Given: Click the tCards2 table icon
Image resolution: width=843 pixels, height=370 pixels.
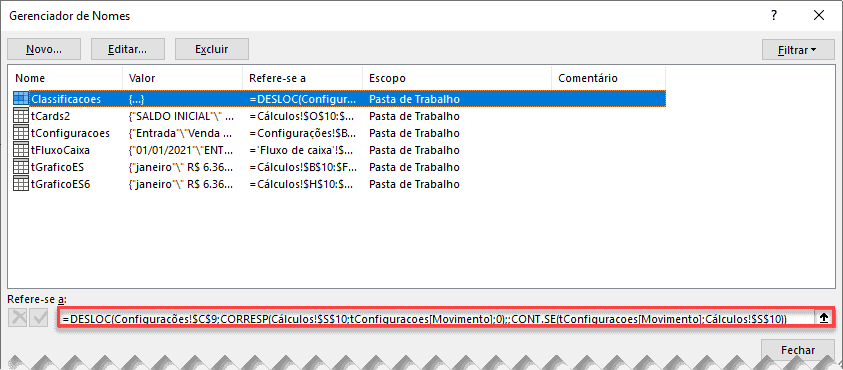Looking at the screenshot, I should 20,116.
